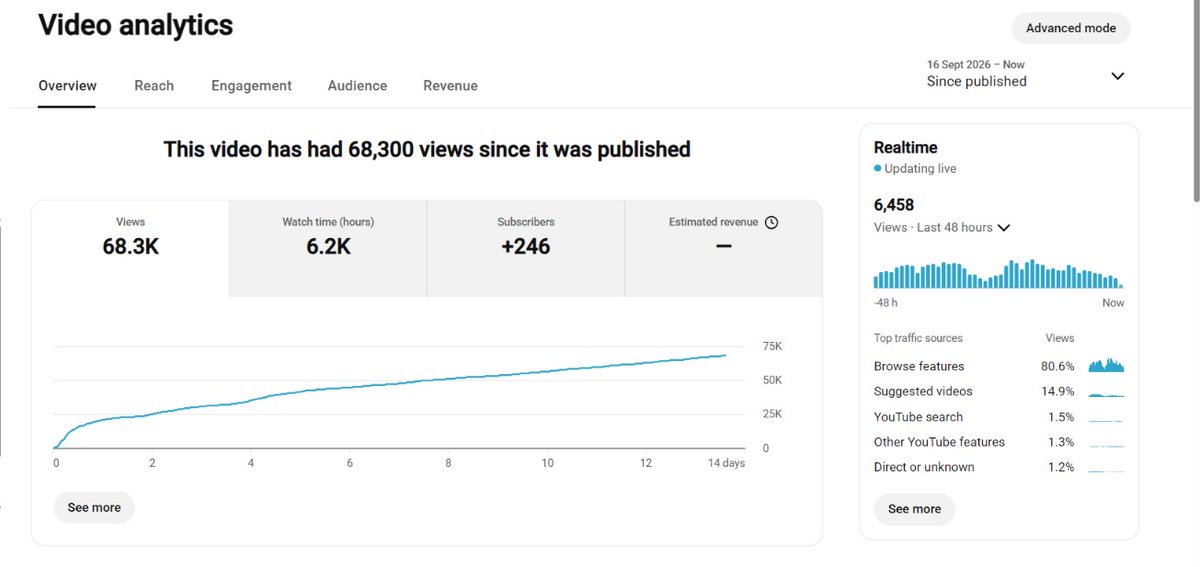Go to the Revenue tab

tap(450, 86)
